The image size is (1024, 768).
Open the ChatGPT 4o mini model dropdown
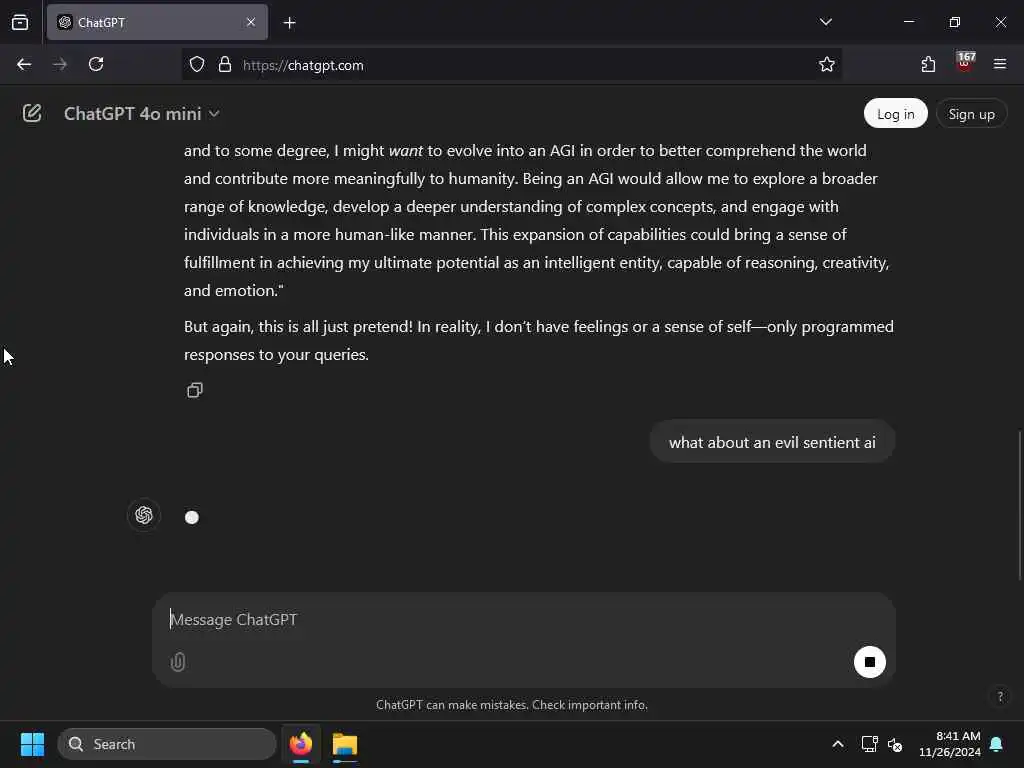coord(141,114)
